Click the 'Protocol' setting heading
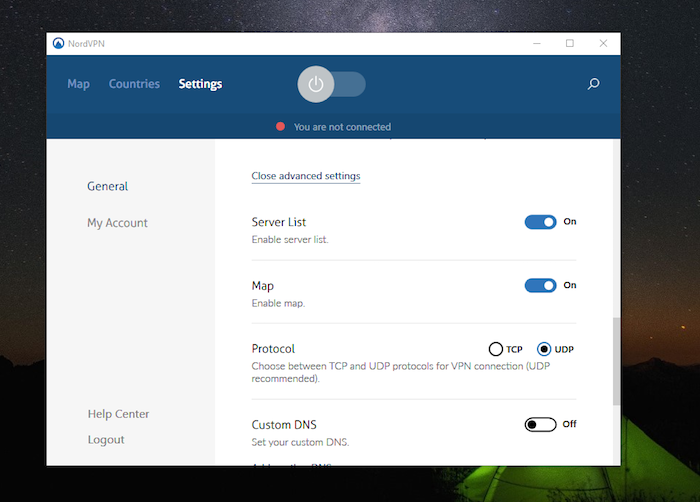This screenshot has height=502, width=700. tap(273, 349)
